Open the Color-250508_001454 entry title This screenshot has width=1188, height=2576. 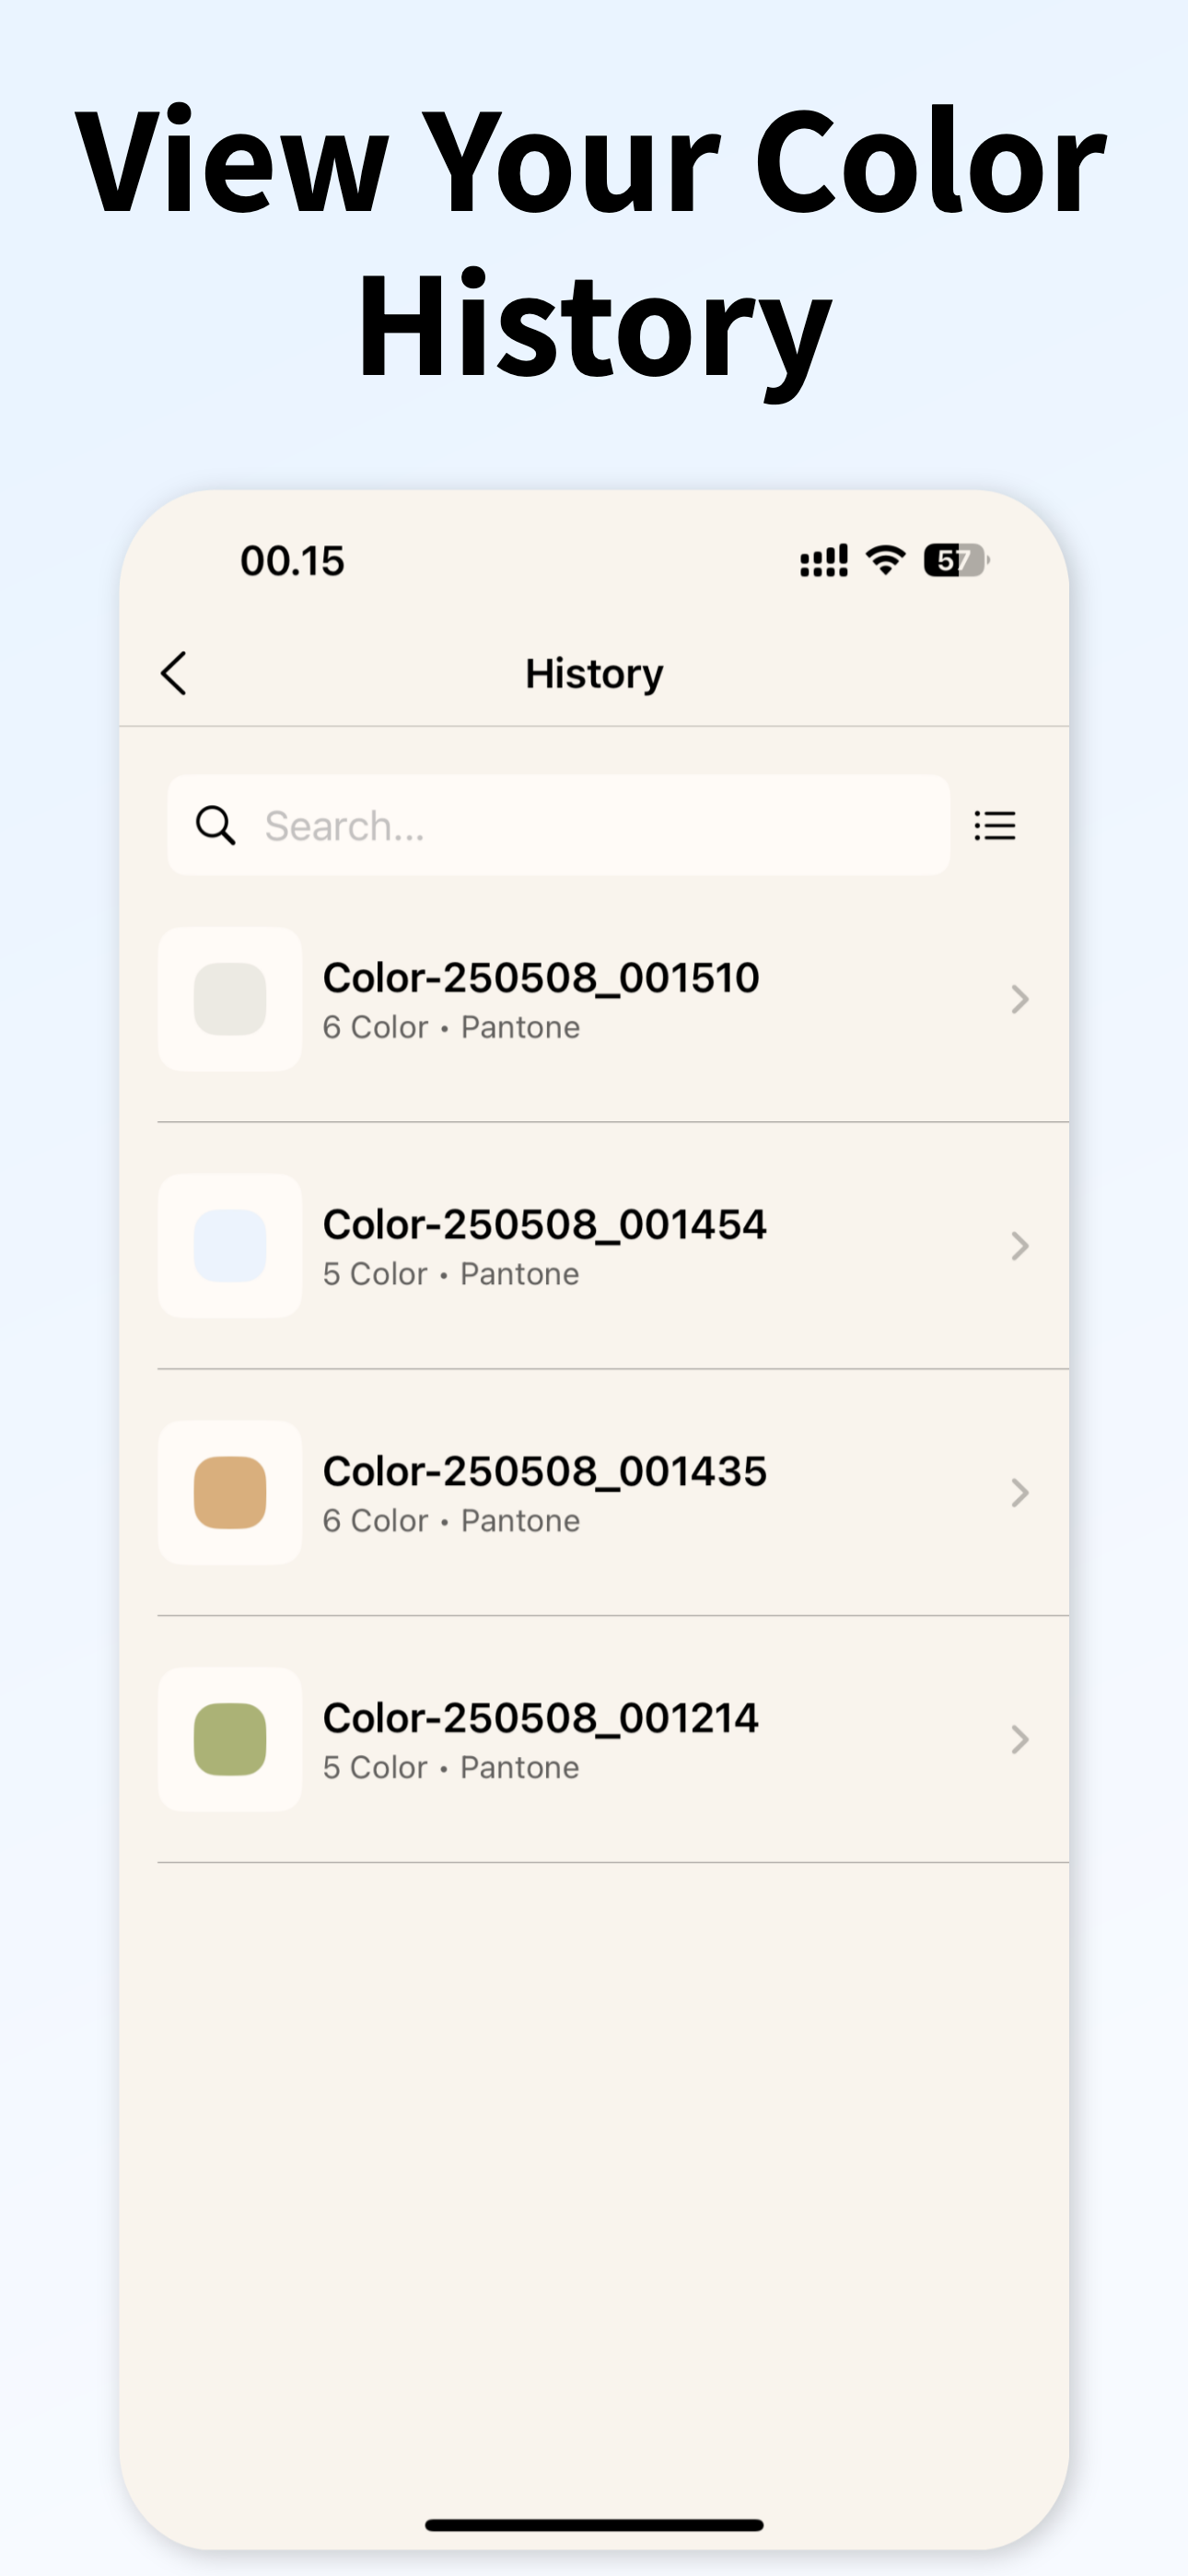[544, 1225]
